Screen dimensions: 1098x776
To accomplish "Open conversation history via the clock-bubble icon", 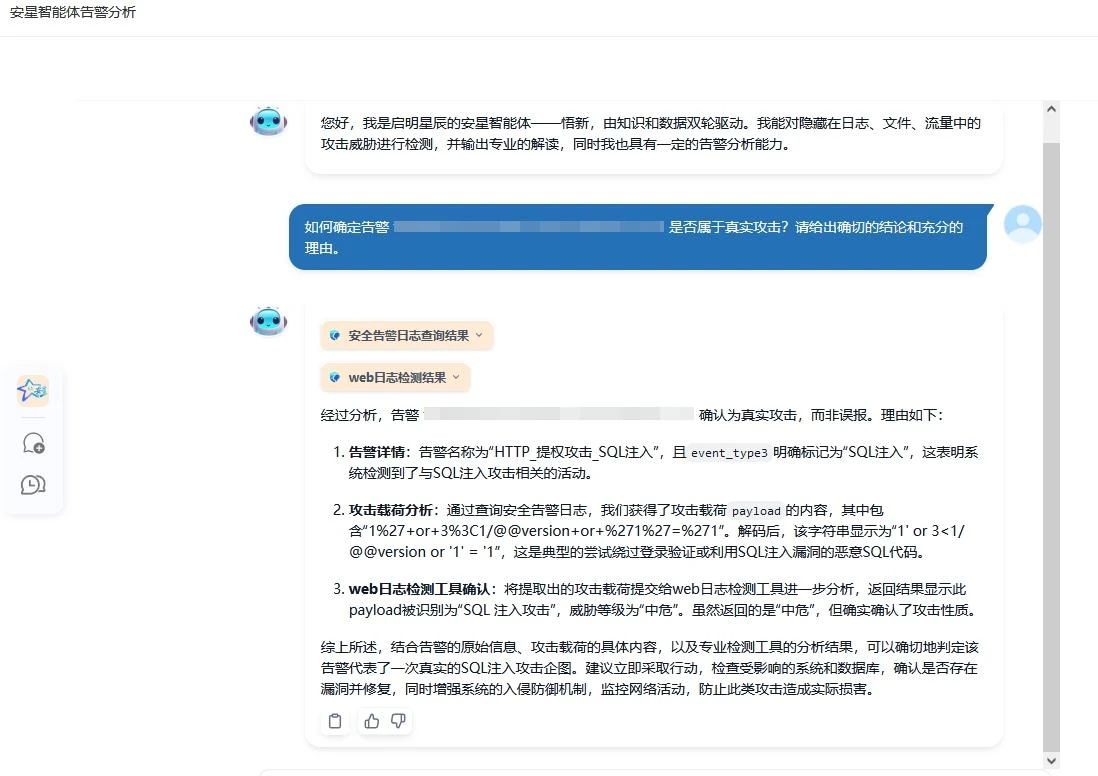I will pyautogui.click(x=32, y=485).
